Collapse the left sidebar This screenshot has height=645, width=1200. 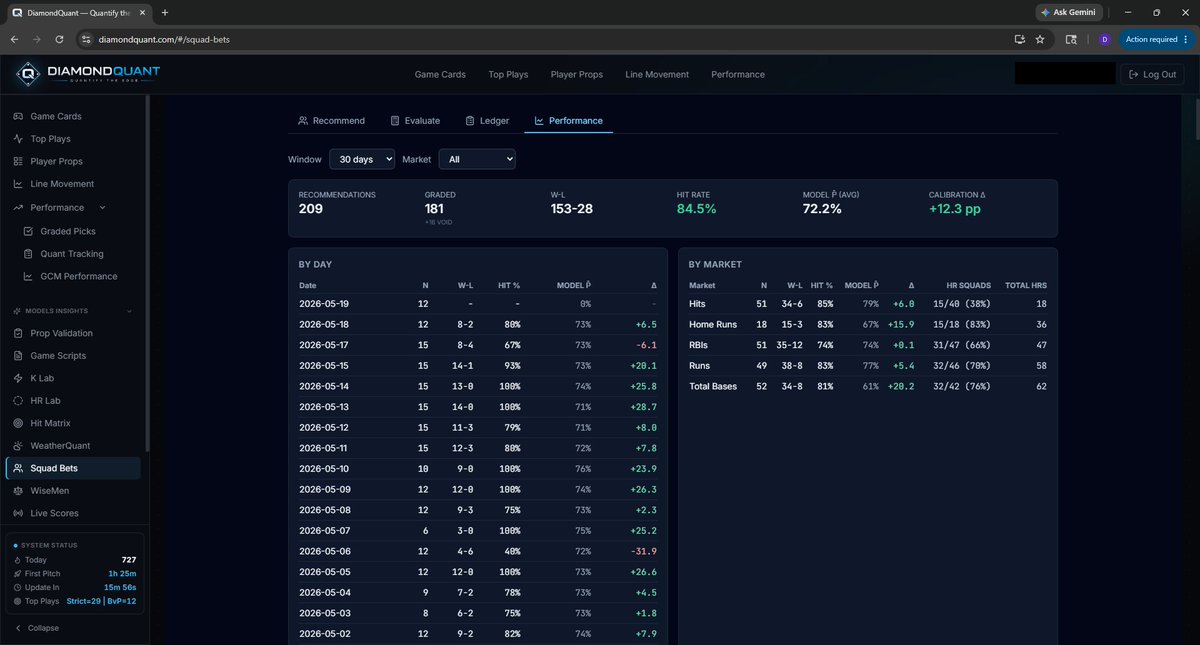37,628
